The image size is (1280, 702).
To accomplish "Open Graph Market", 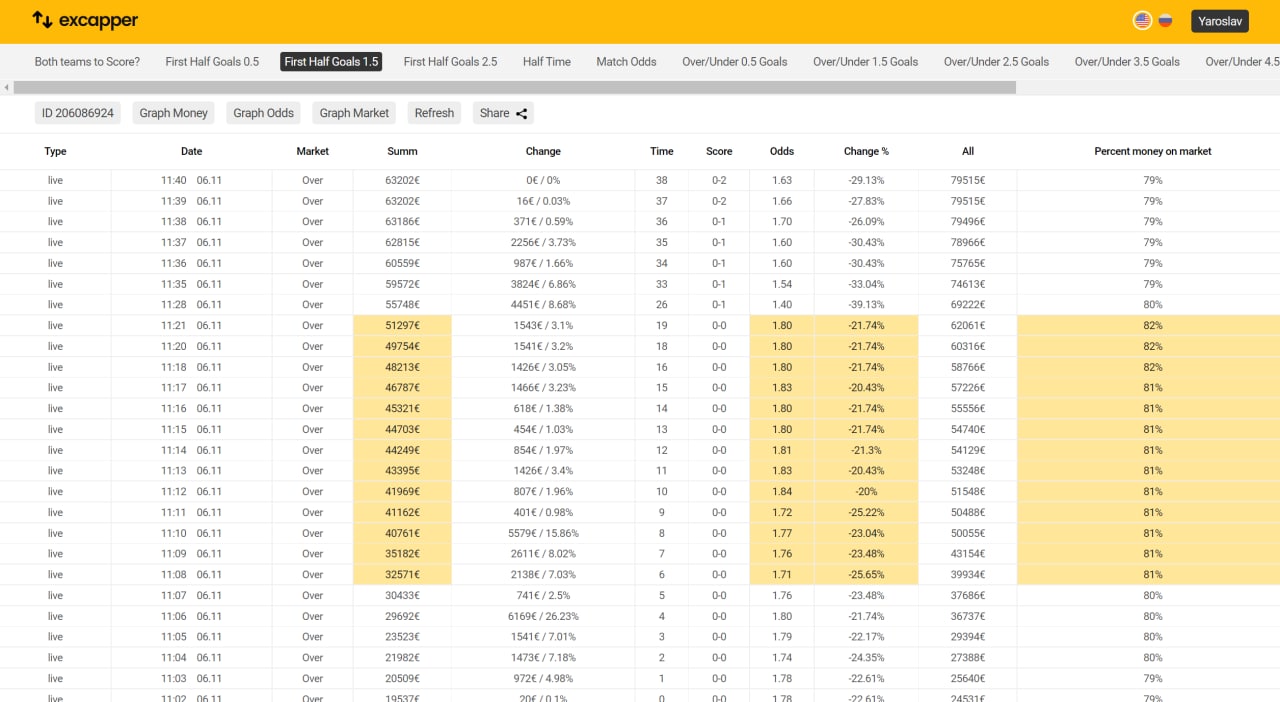I will click(x=354, y=113).
